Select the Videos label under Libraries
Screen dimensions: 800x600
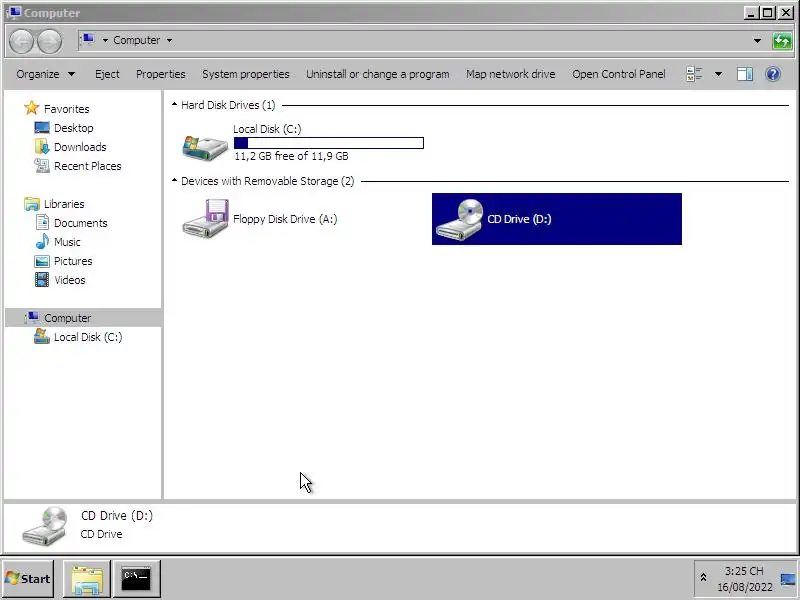click(70, 280)
